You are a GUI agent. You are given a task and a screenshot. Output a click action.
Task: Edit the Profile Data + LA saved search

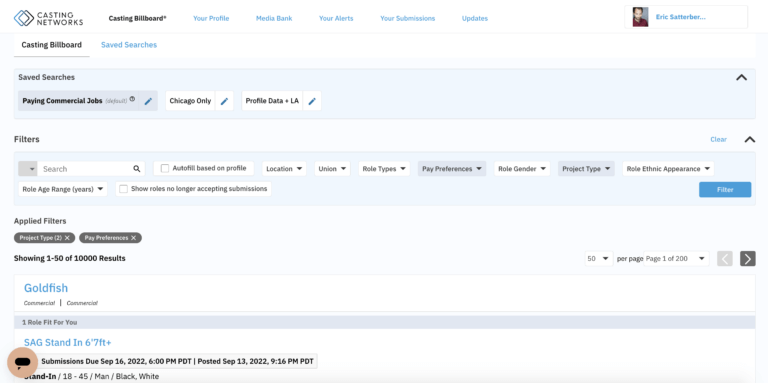(x=312, y=101)
